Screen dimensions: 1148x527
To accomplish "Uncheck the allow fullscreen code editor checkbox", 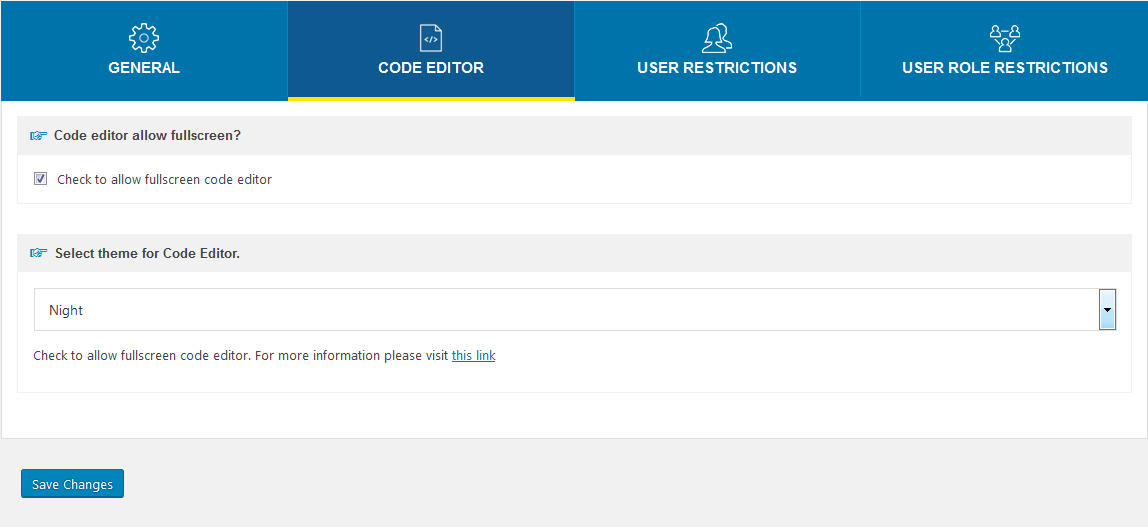I will coord(41,179).
